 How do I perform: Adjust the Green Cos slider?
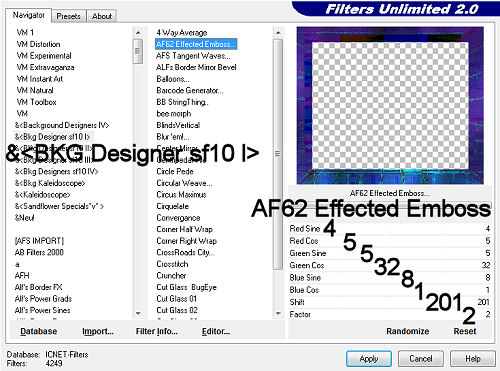(x=390, y=265)
